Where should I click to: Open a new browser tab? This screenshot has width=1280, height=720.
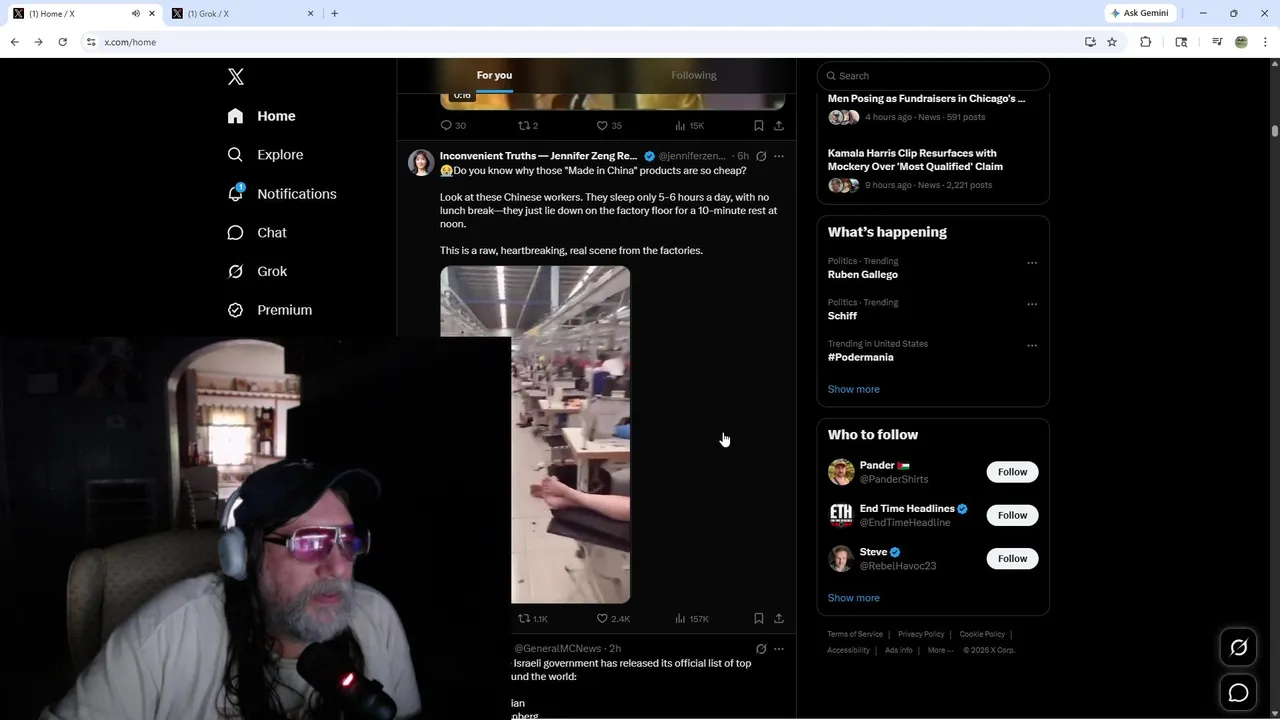[x=334, y=13]
